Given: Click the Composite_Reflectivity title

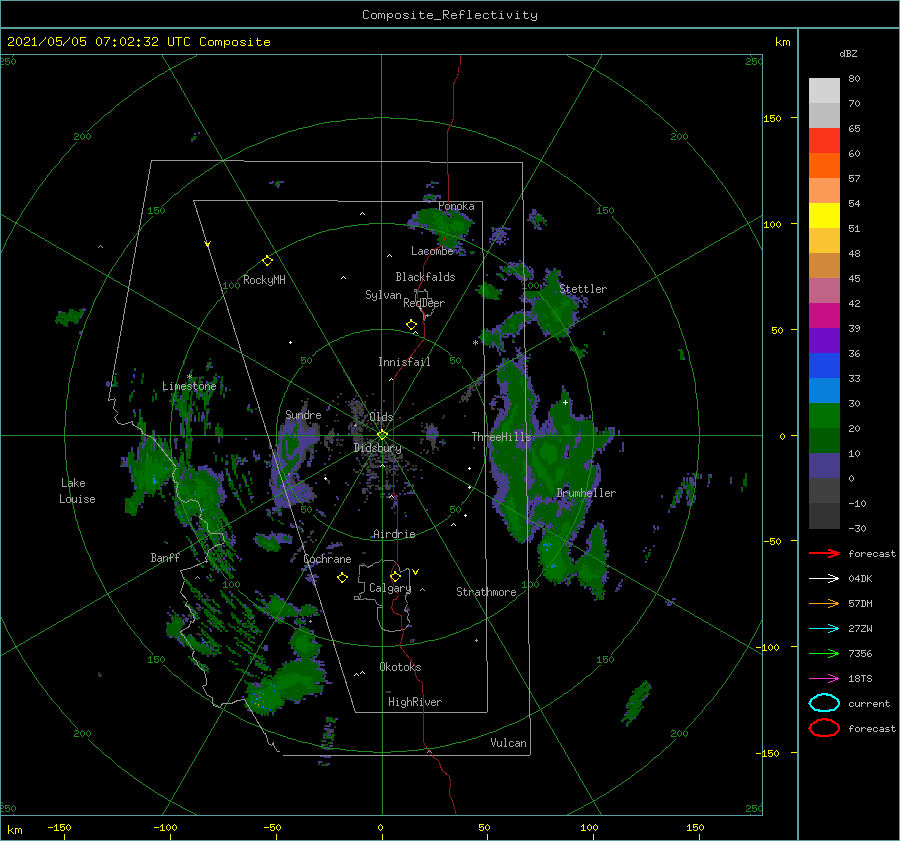Looking at the screenshot, I should 449,15.
